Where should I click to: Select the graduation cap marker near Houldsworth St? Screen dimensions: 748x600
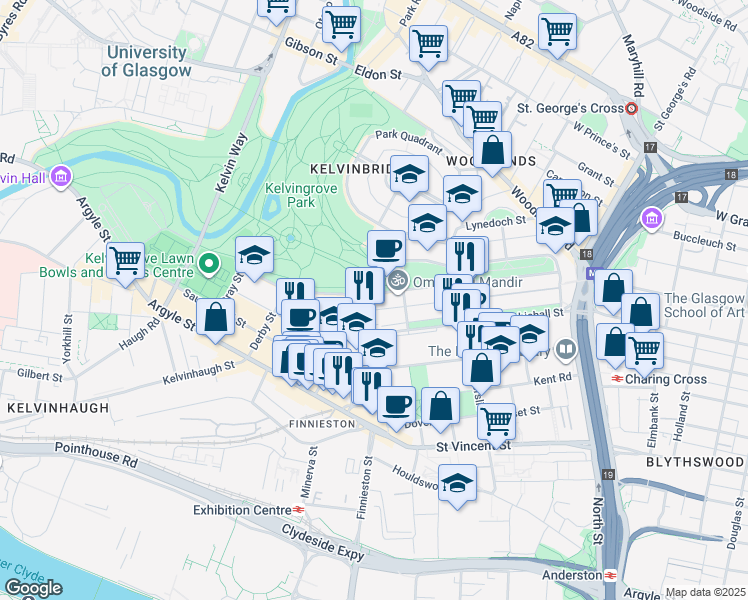457,484
